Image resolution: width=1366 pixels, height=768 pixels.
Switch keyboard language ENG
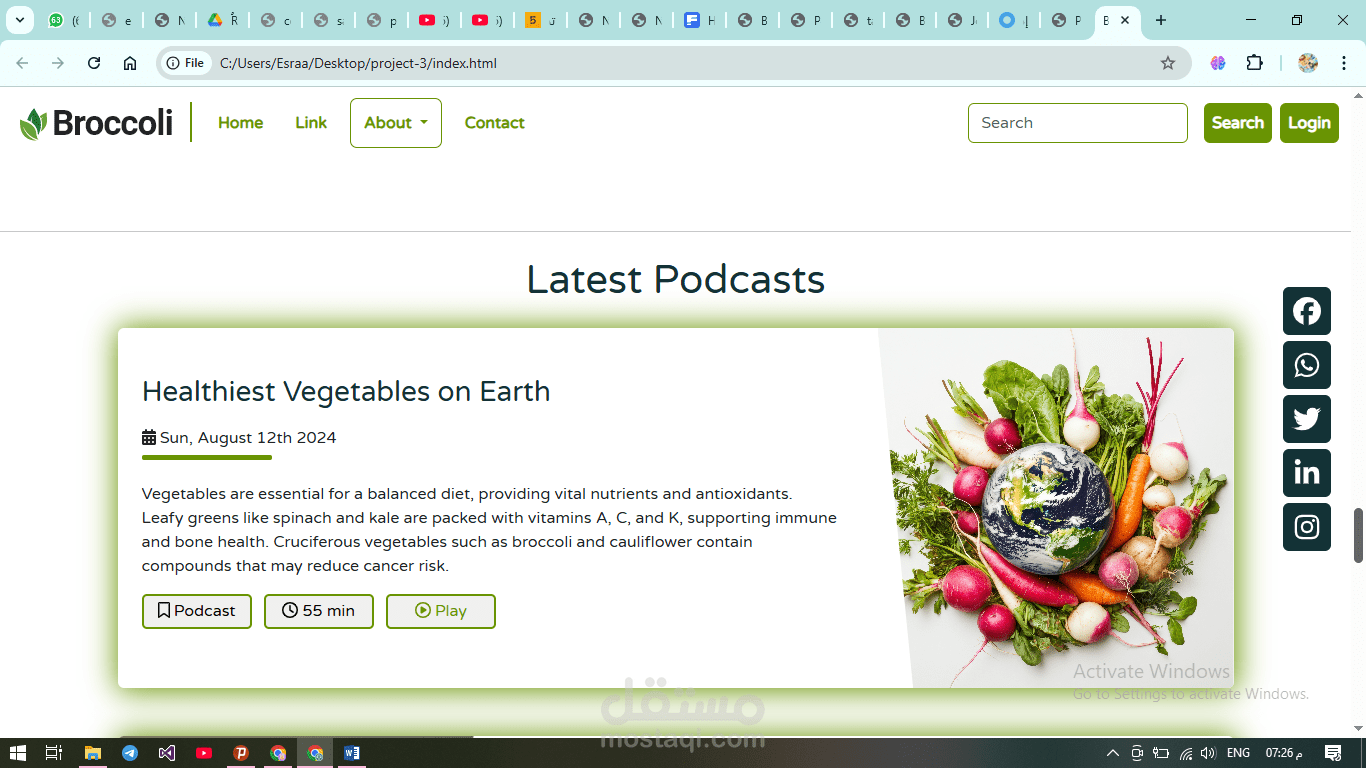1238,753
